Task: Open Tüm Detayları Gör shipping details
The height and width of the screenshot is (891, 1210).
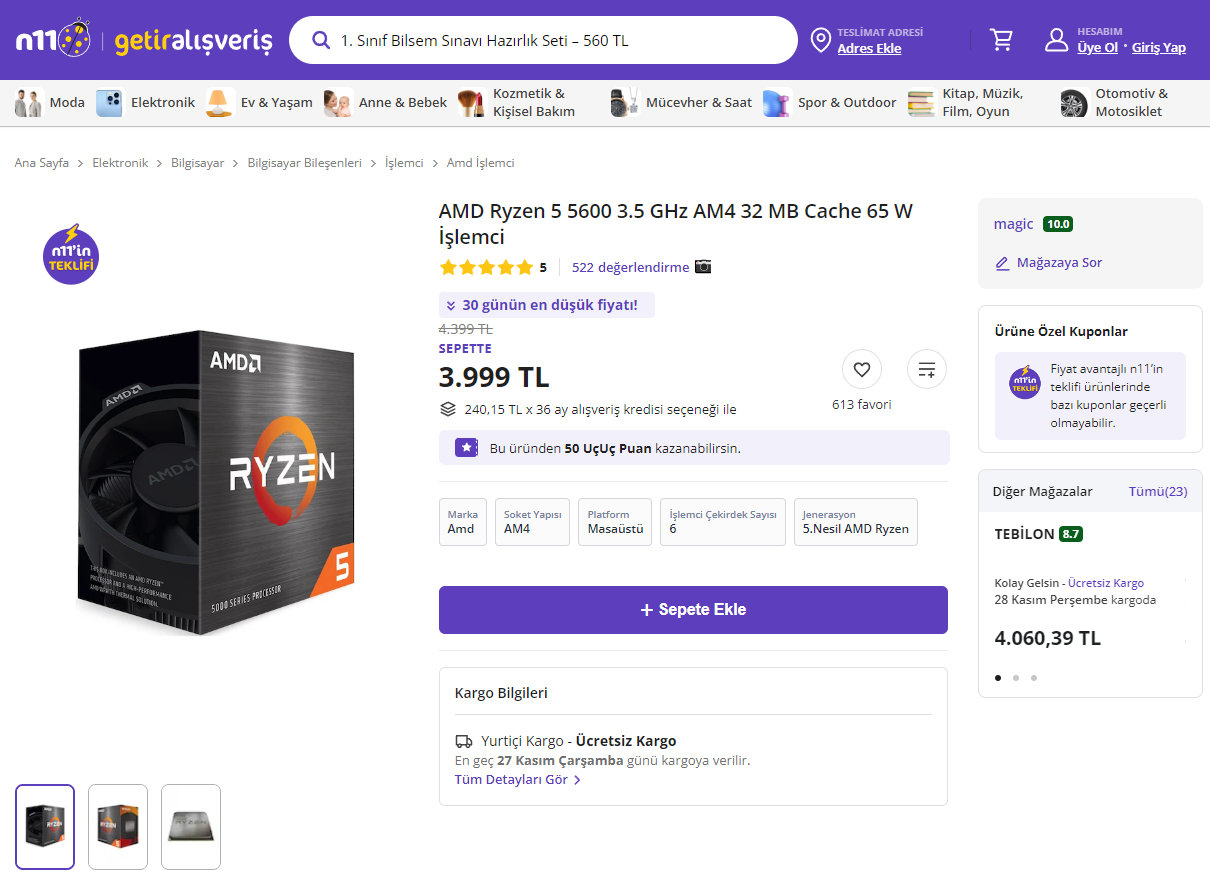Action: coord(518,780)
